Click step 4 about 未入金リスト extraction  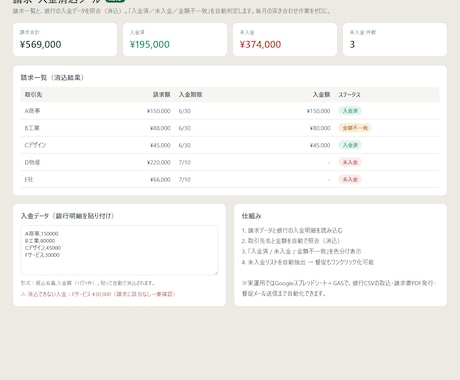tap(308, 262)
